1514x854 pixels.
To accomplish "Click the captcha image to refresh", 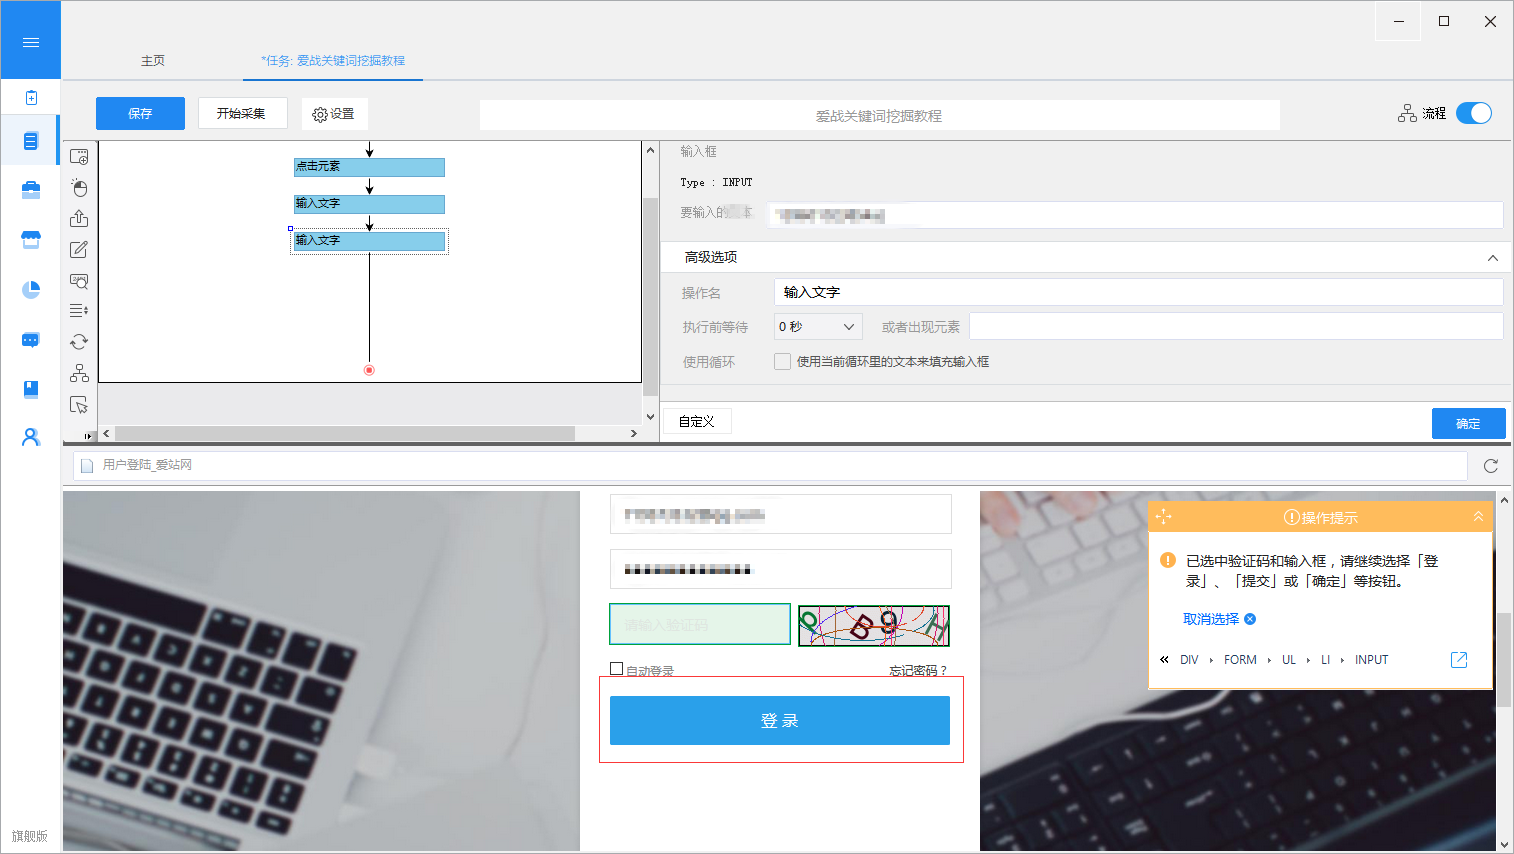I will tap(874, 626).
